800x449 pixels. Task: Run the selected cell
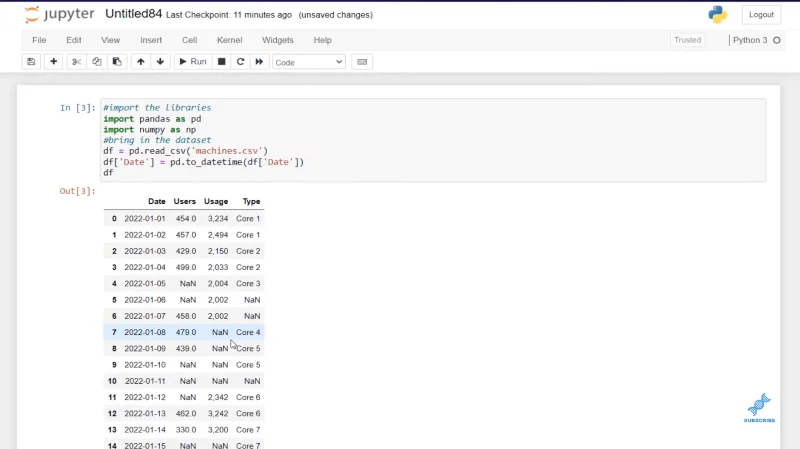193,62
